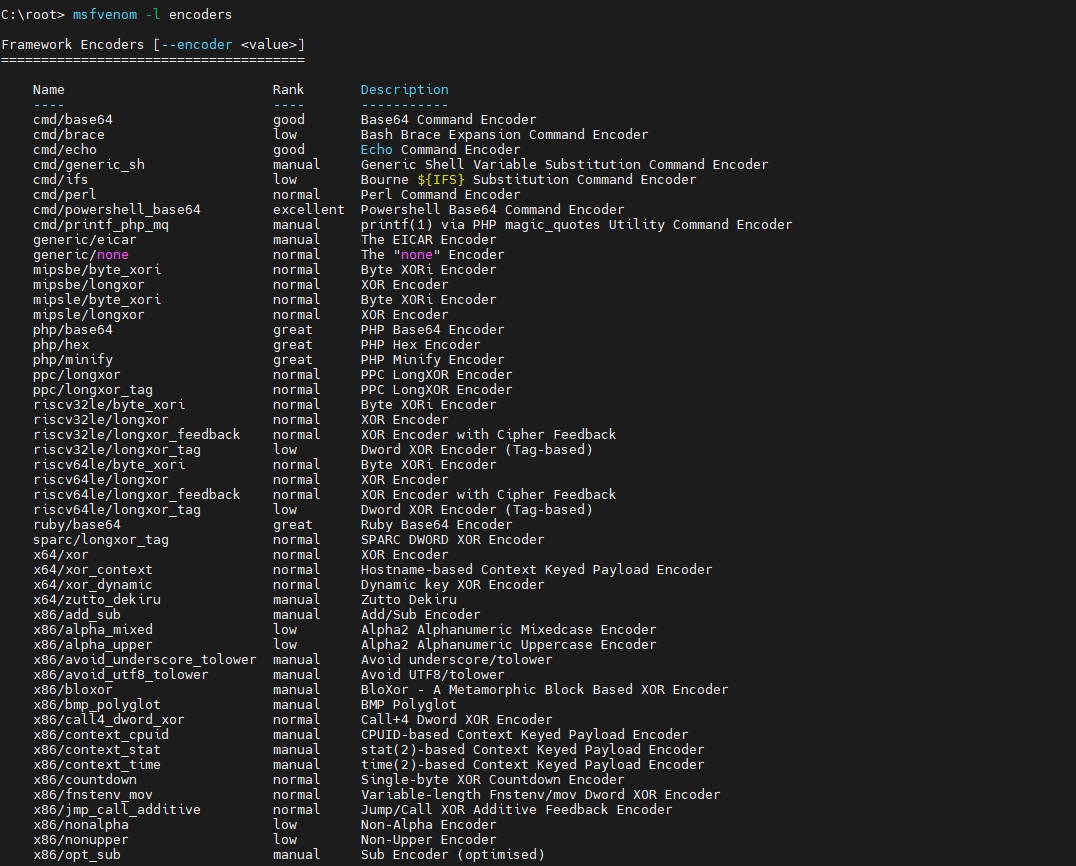This screenshot has width=1076, height=866.
Task: Click the encoder name 'x86/countdown'
Action: [x=85, y=780]
